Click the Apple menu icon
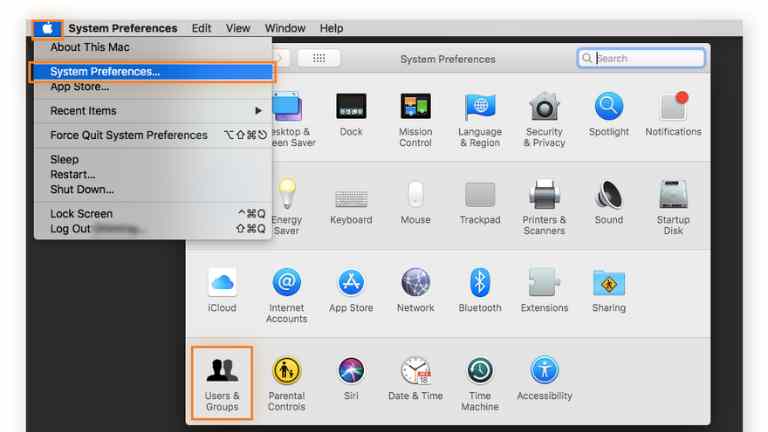 pyautogui.click(x=47, y=28)
